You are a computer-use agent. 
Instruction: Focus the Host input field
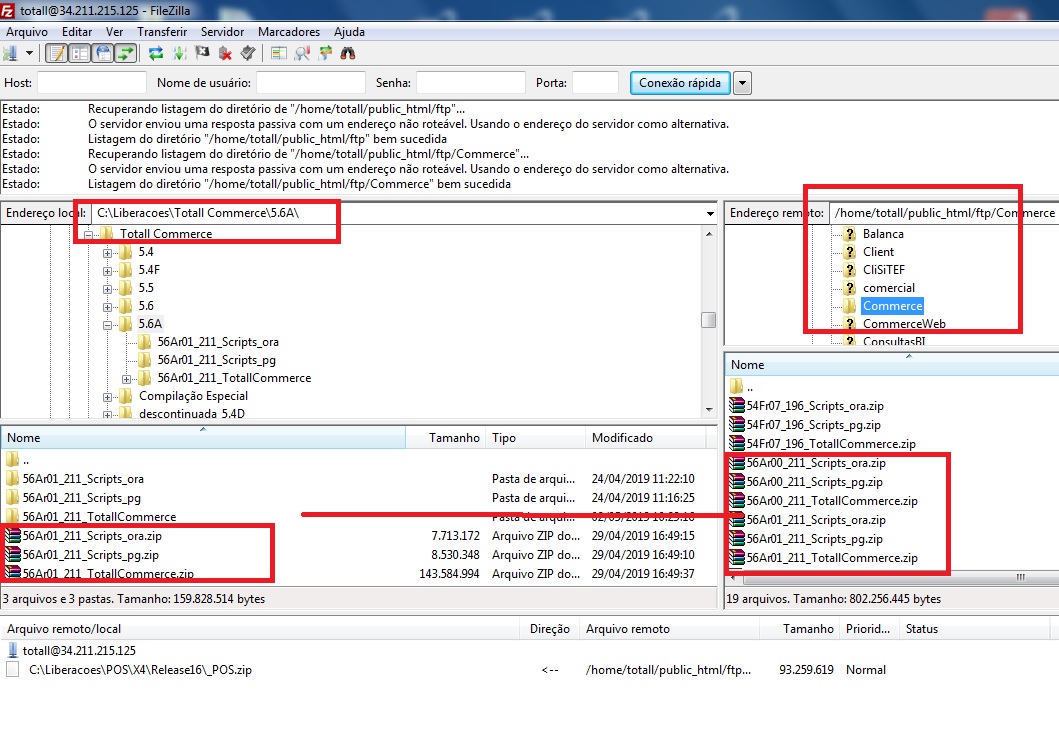tap(92, 83)
